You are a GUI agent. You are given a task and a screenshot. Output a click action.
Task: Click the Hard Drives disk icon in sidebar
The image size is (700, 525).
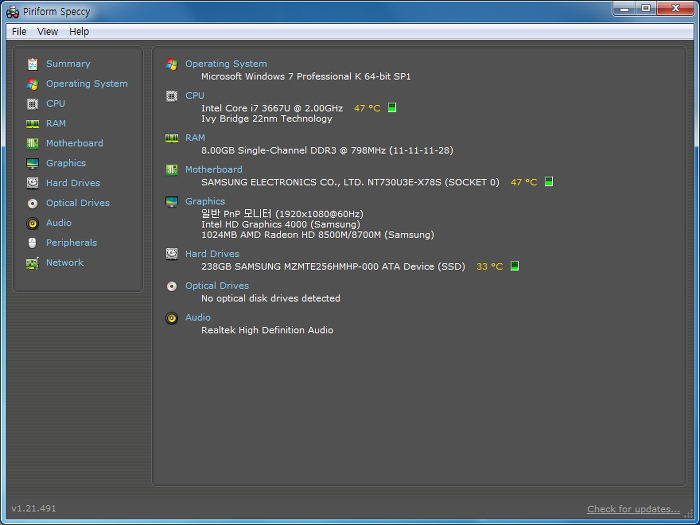tap(32, 183)
